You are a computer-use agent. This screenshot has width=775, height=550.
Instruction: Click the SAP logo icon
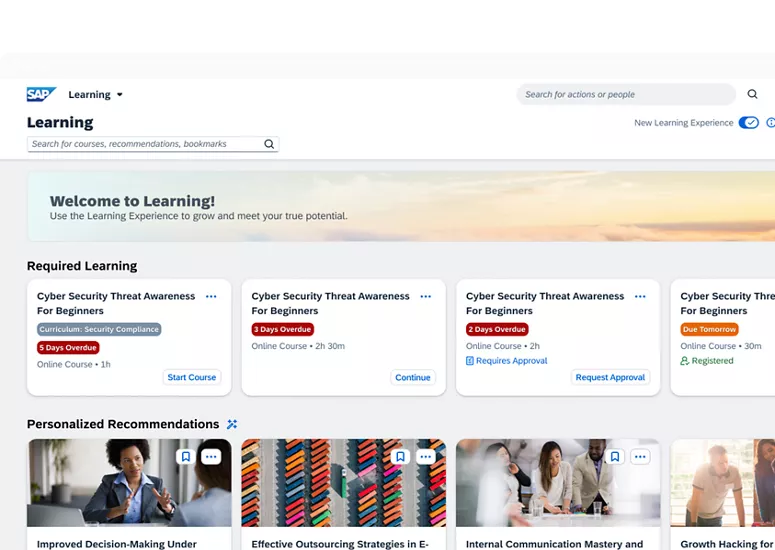[41, 94]
